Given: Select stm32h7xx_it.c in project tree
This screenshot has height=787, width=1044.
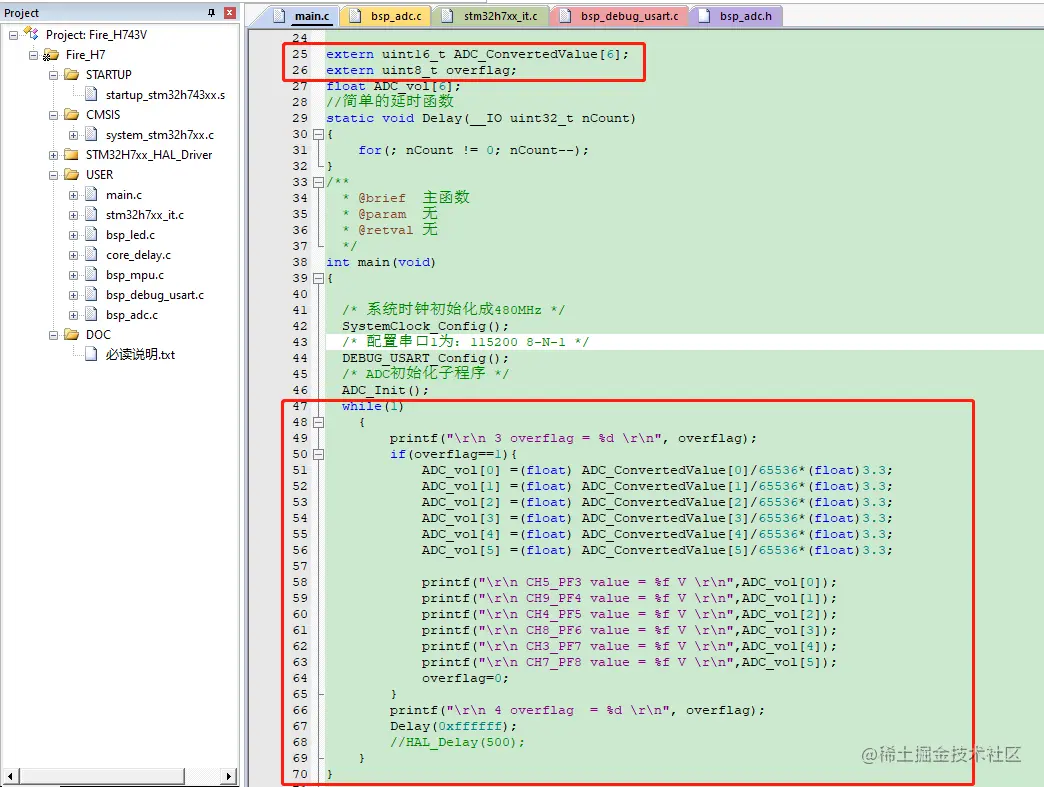Looking at the screenshot, I should 144,215.
